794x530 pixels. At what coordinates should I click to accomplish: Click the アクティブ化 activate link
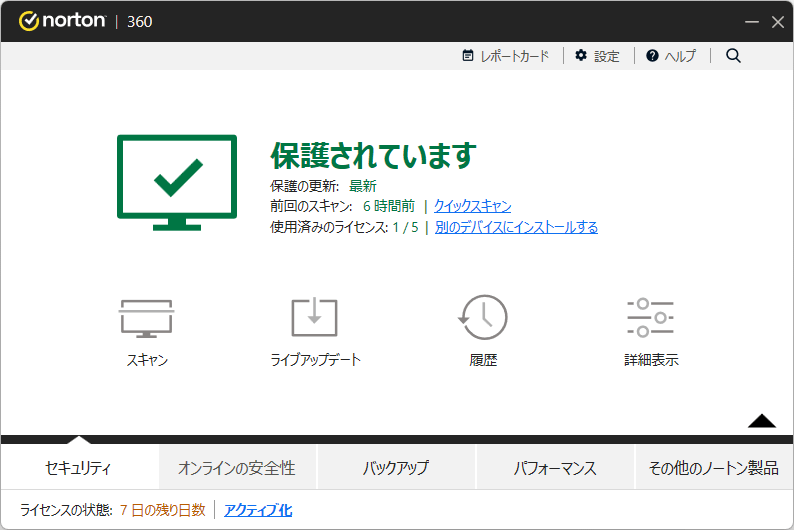(258, 510)
